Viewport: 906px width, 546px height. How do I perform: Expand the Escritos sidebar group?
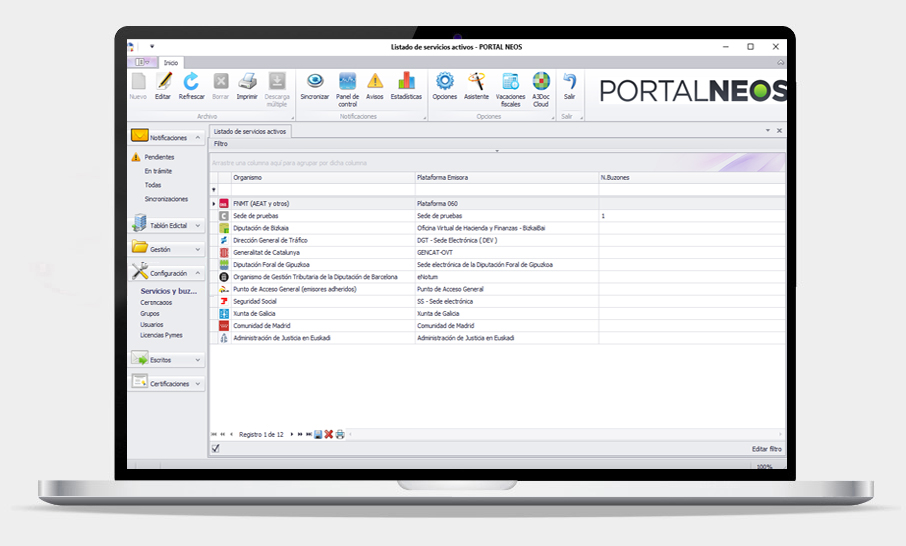coord(198,359)
